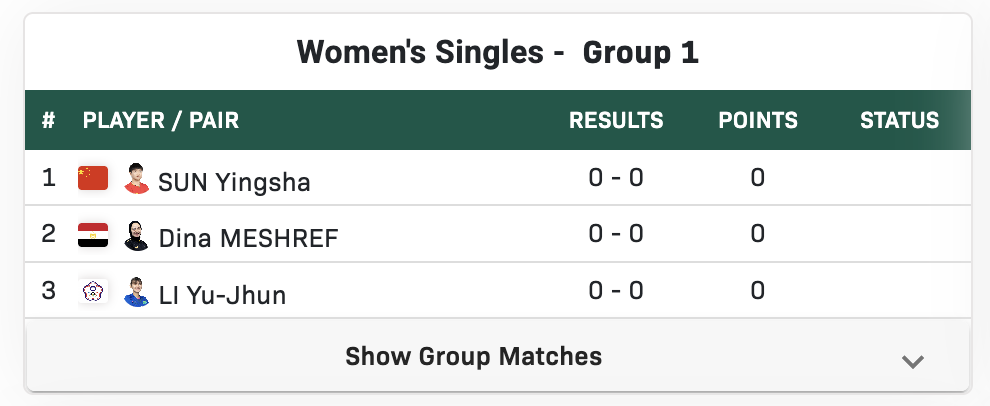990x406 pixels.
Task: Click LI Yu-Jhun's 0 - 0 result
Action: (x=616, y=292)
